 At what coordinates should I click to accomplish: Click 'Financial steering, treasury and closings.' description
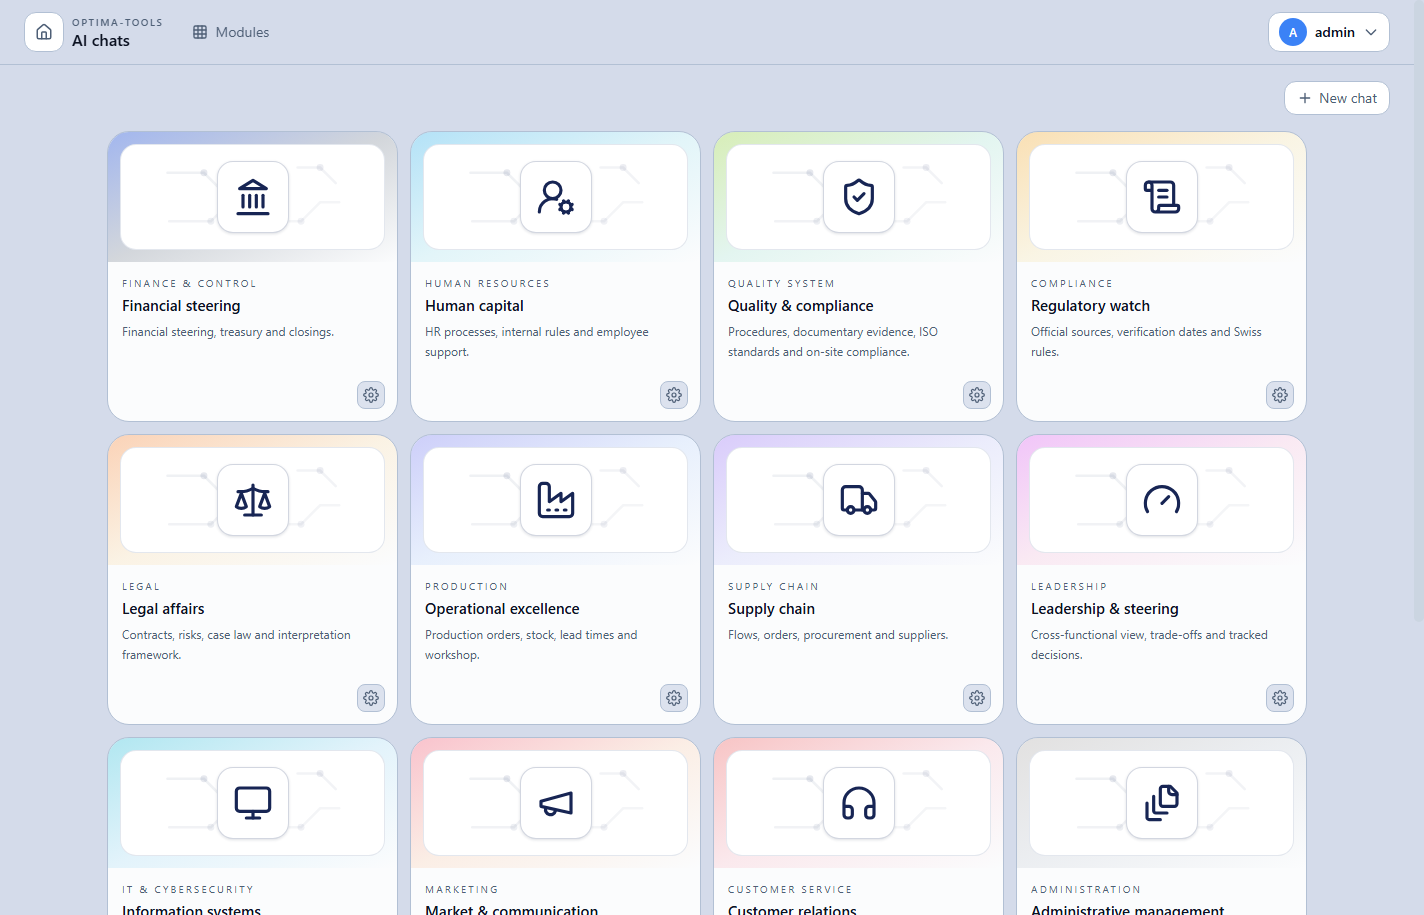tap(228, 332)
